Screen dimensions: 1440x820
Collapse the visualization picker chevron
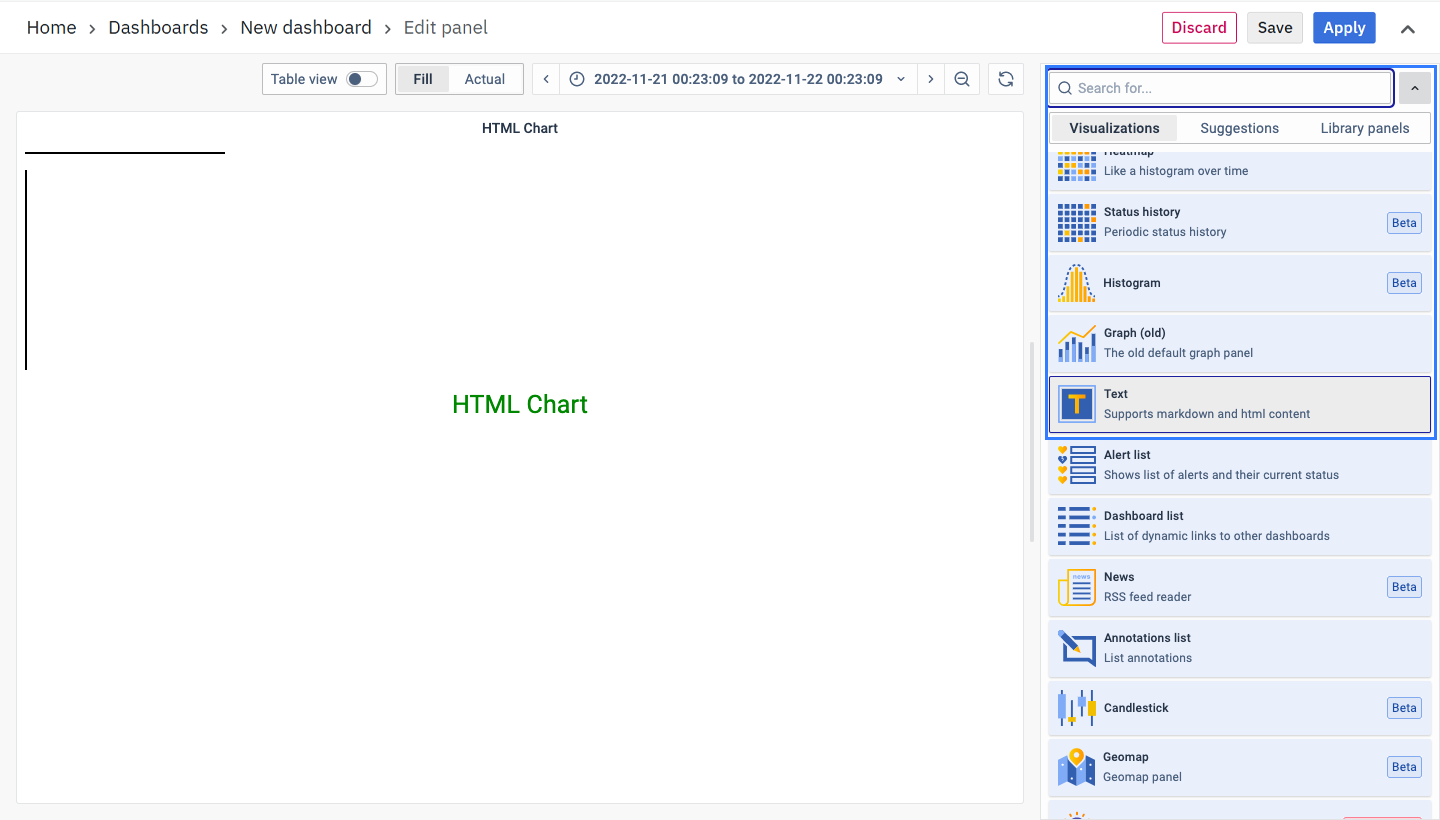tap(1415, 88)
